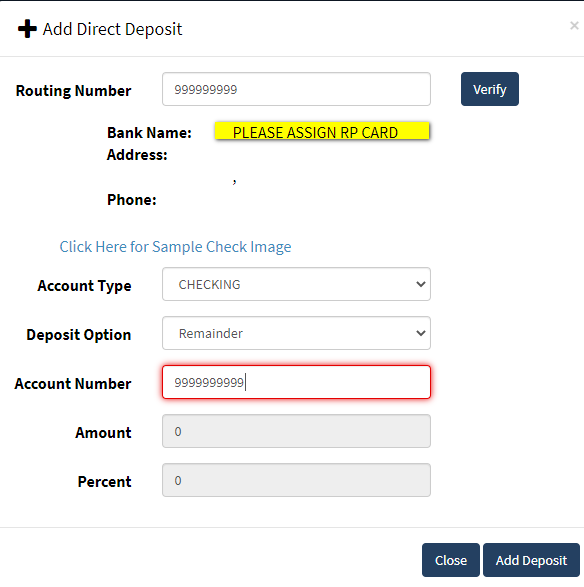Viewport: 584px width, 587px height.
Task: Select the disabled Amount field
Action: tap(296, 431)
